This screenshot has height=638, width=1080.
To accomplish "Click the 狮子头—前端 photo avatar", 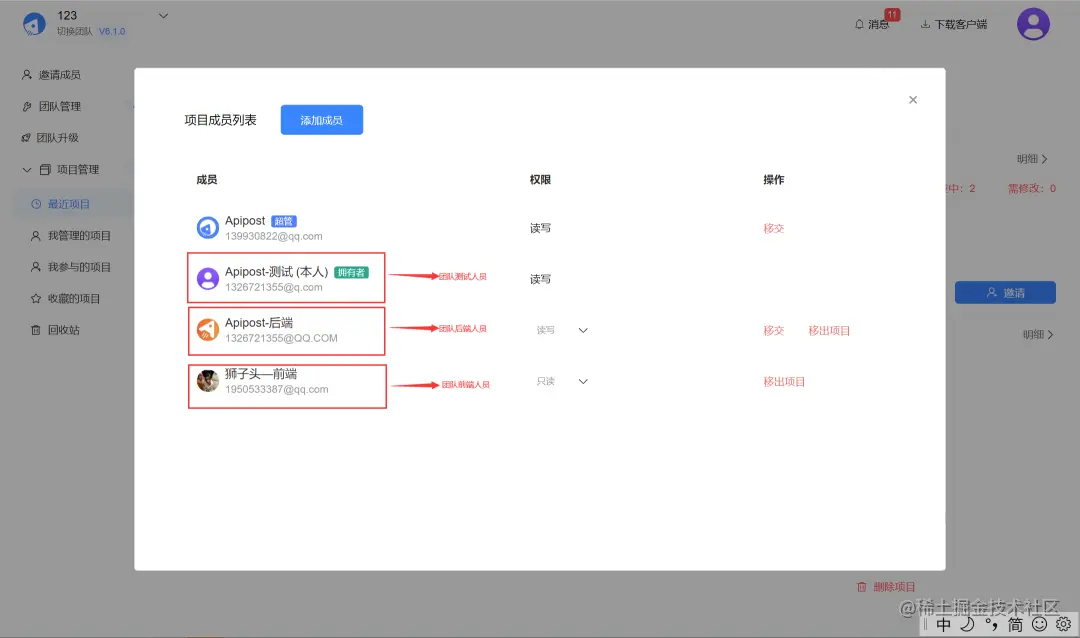I will point(207,380).
